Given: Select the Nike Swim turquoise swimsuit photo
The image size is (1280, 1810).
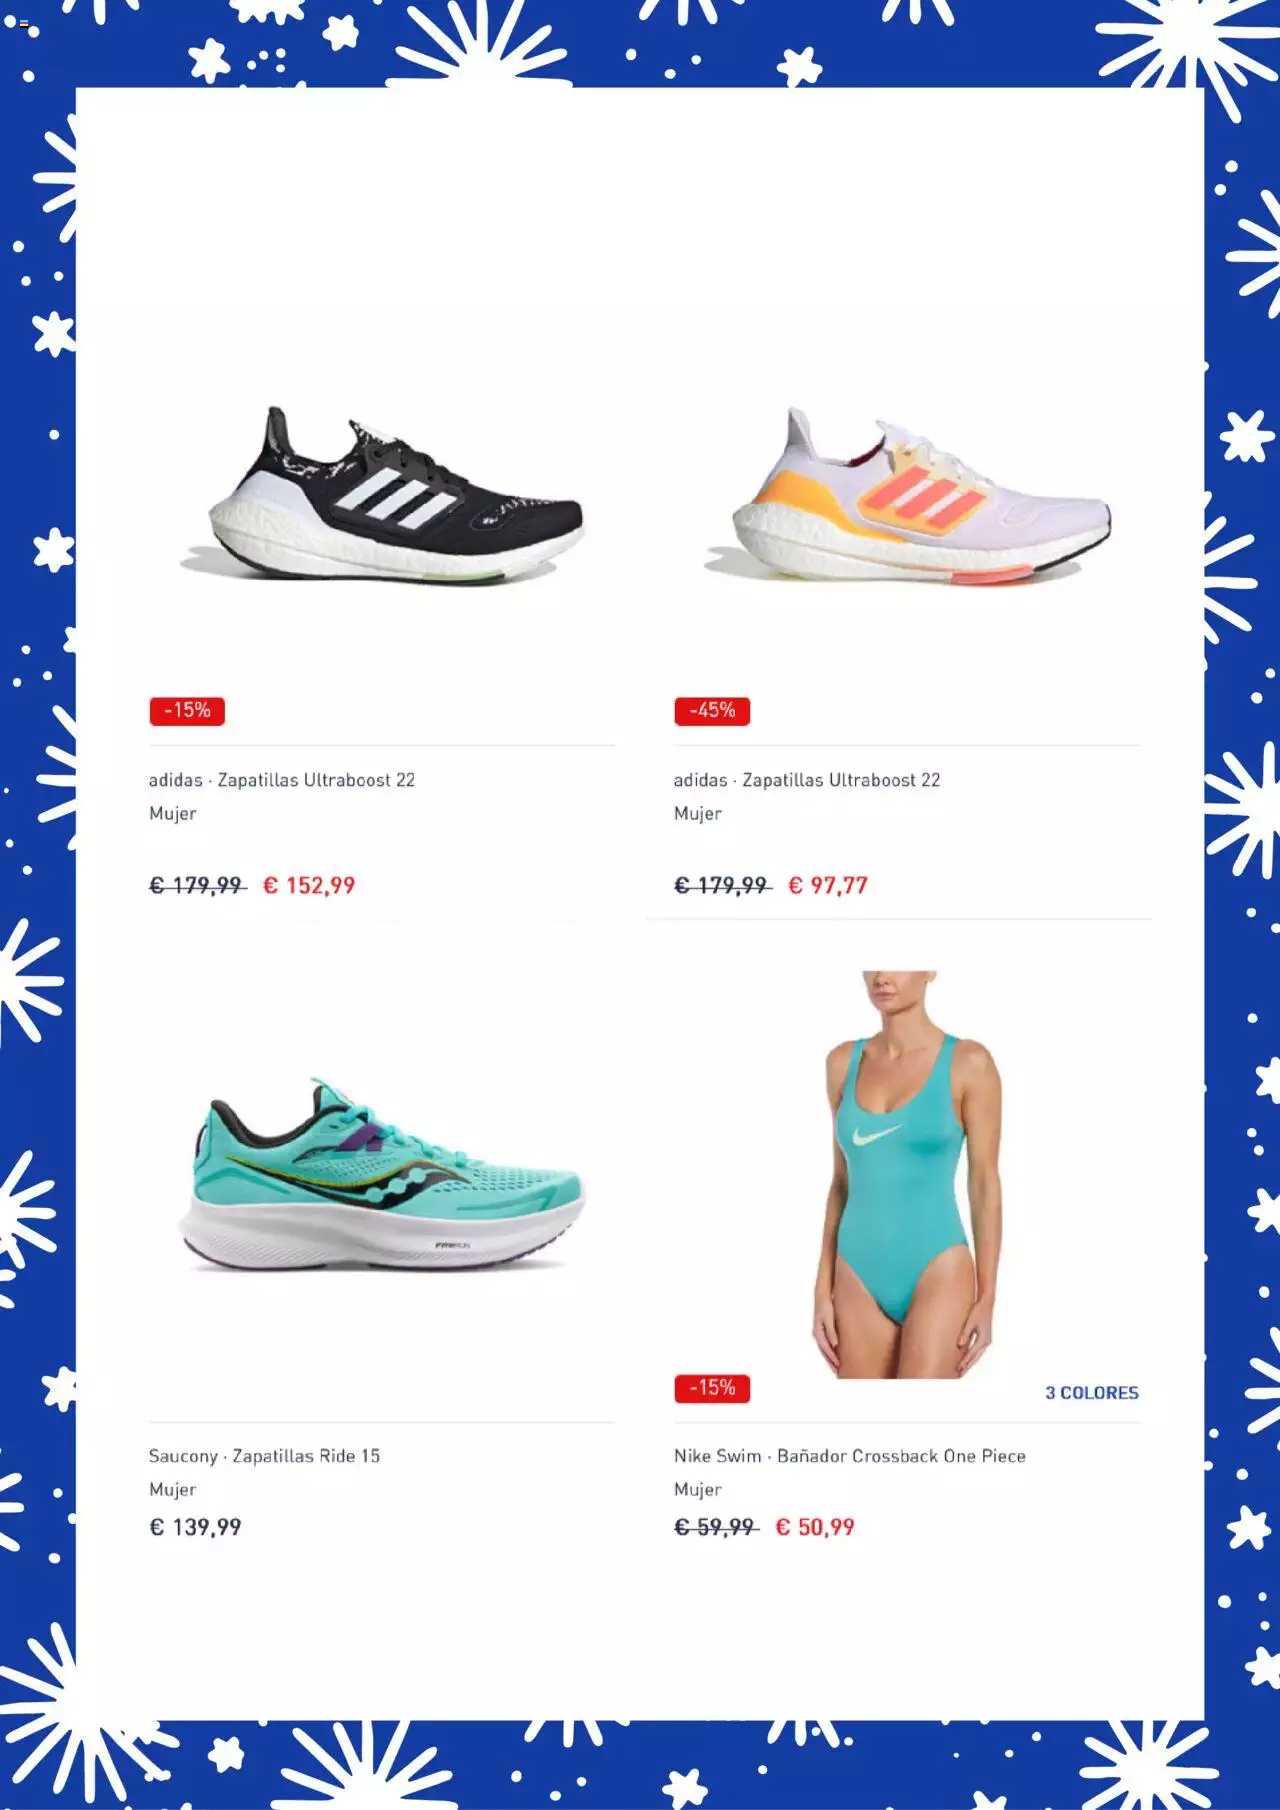Looking at the screenshot, I should (906, 1173).
